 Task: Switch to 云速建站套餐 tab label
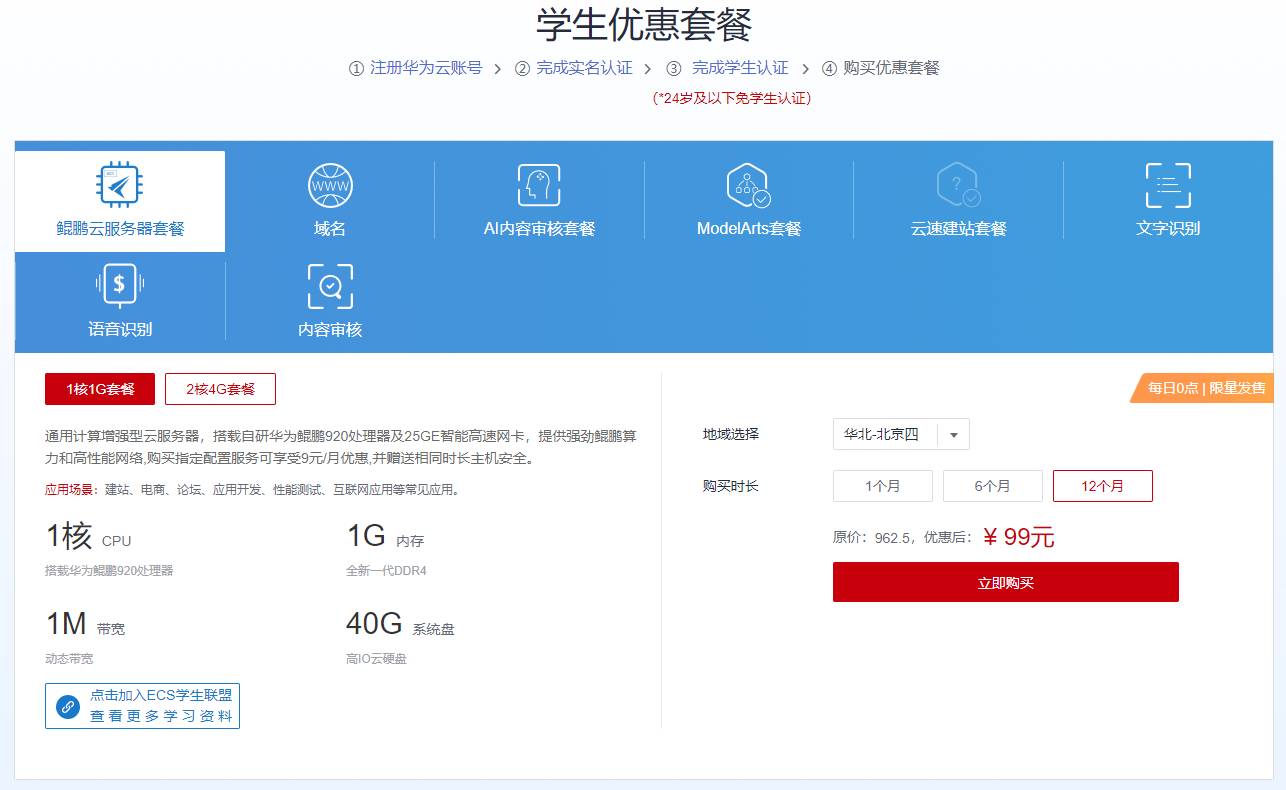pos(958,228)
